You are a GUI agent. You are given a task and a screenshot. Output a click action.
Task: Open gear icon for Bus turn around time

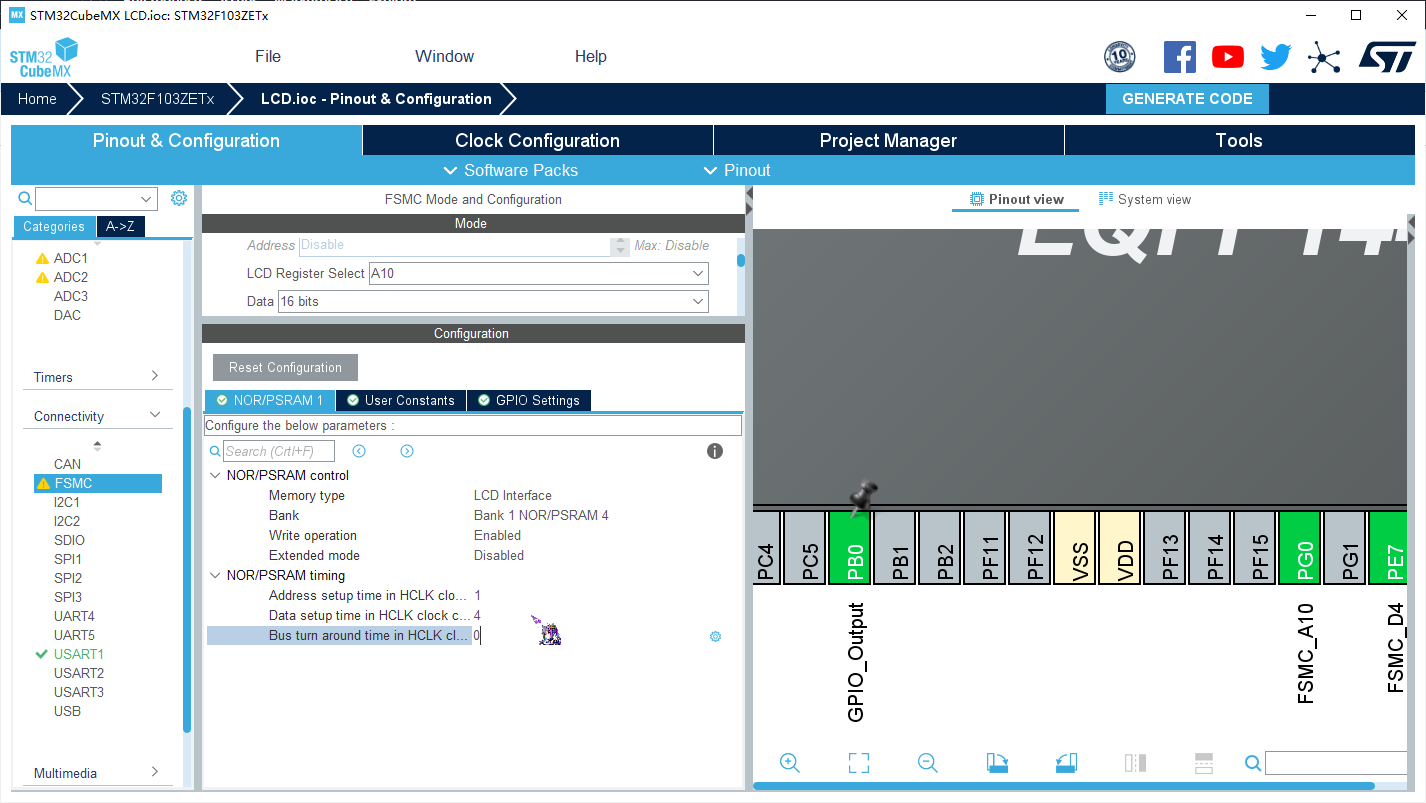click(715, 636)
